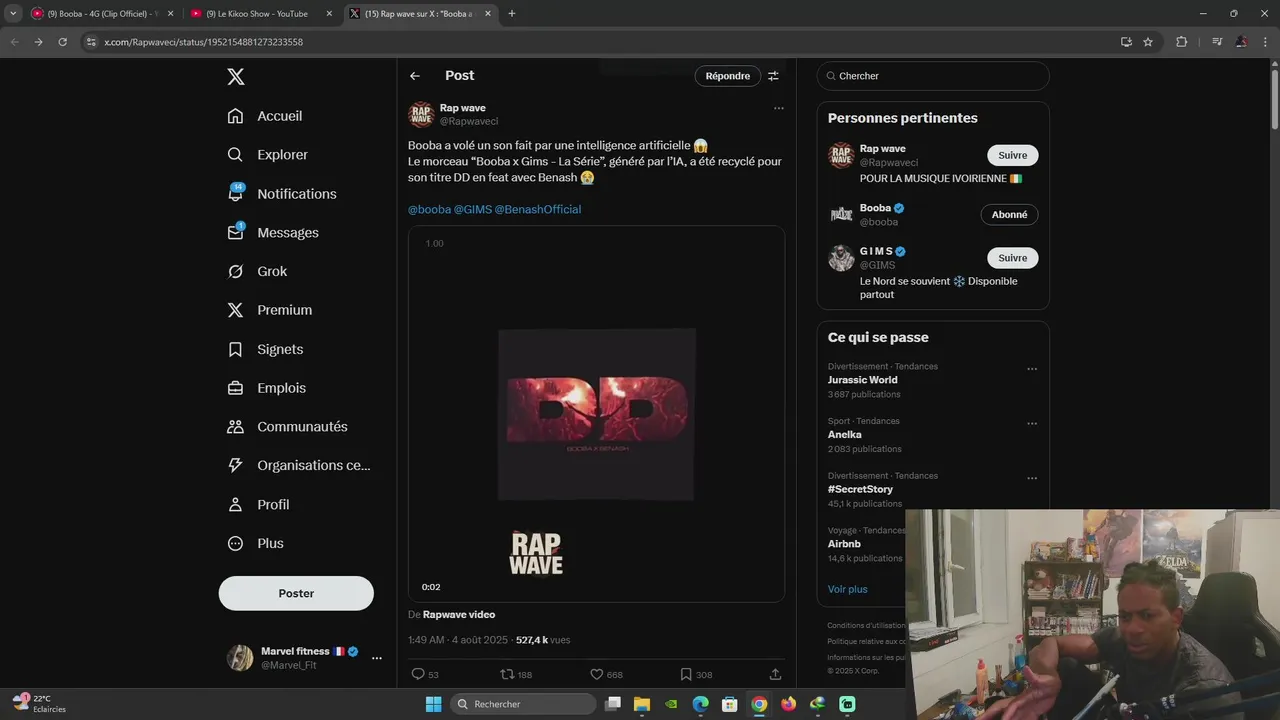Screen dimensions: 1280x720
Task: Play the DD video in the post
Action: pos(596,414)
